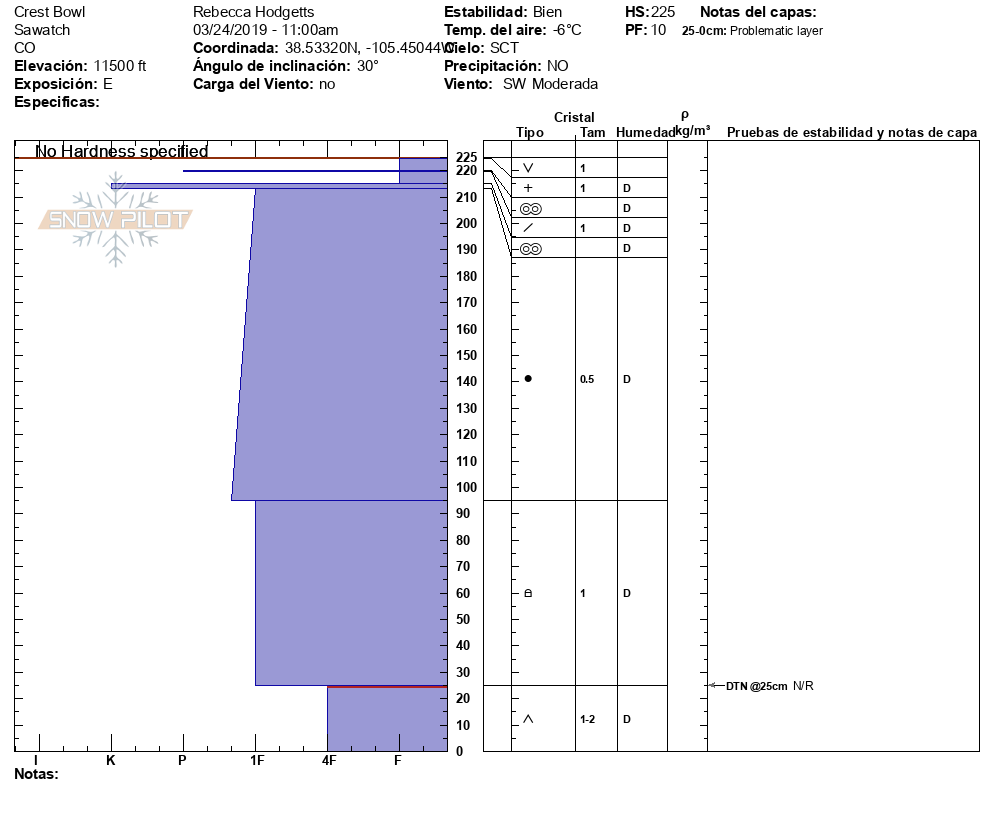Click the 4F hardness axis label
The image size is (994, 840).
click(x=328, y=760)
